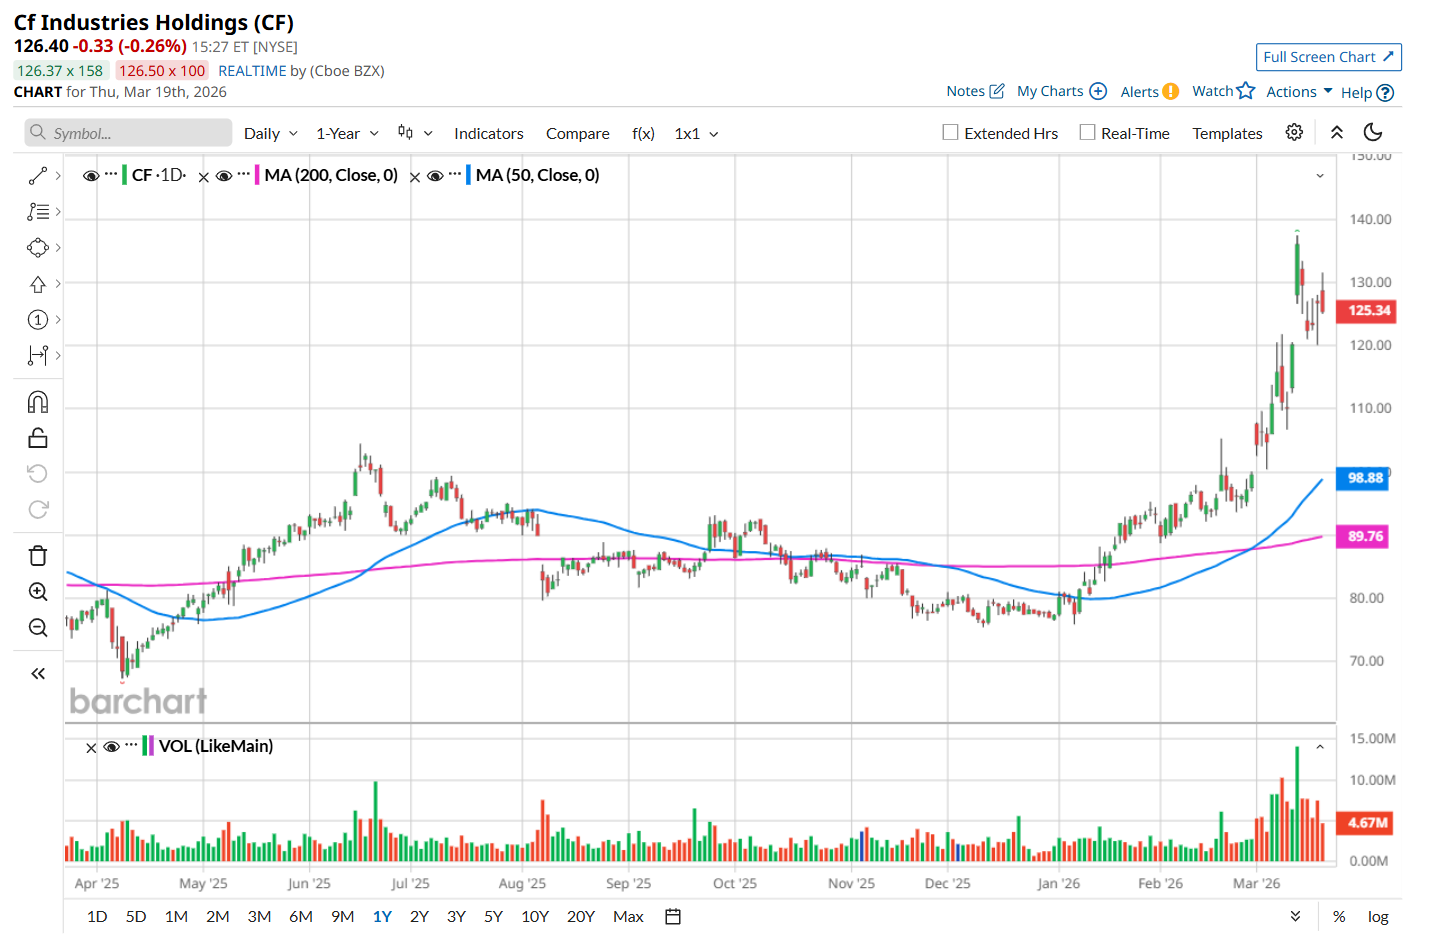This screenshot has width=1453, height=952.
Task: Click the Full Screen Chart button
Action: [1328, 57]
